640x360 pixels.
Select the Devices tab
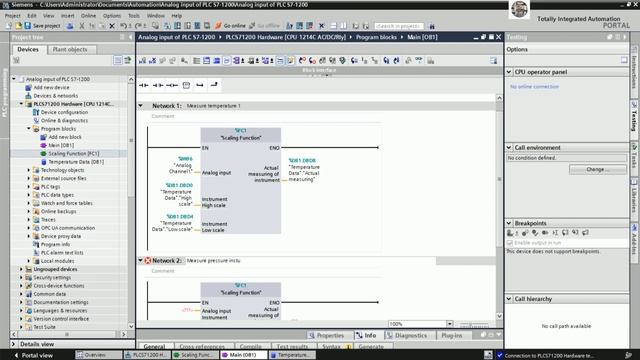coord(28,49)
